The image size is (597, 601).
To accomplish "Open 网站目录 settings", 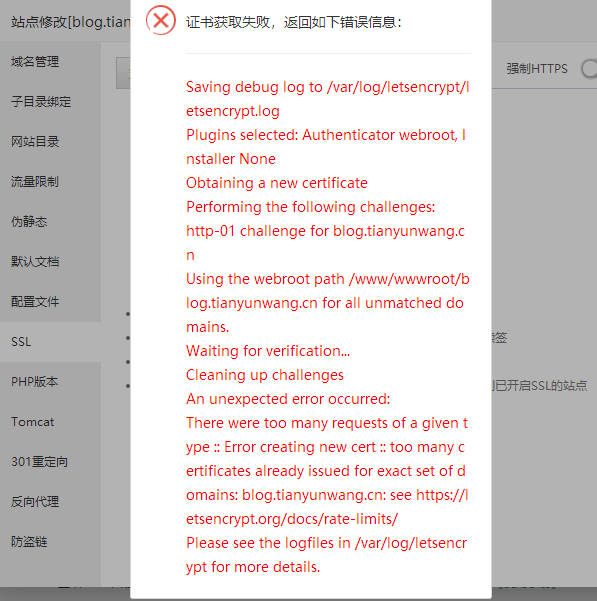I will (35, 141).
